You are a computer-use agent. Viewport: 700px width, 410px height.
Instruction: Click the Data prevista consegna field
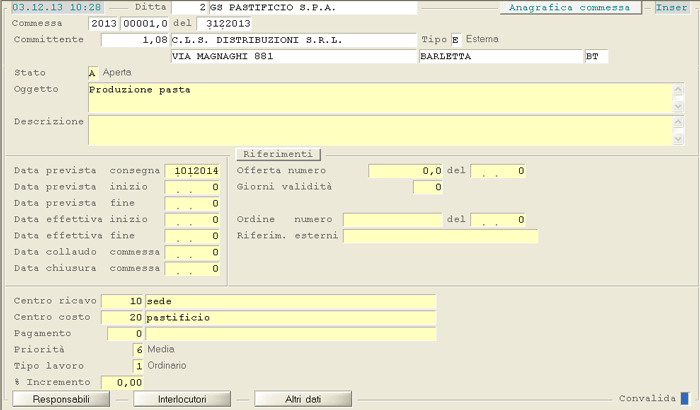point(192,171)
